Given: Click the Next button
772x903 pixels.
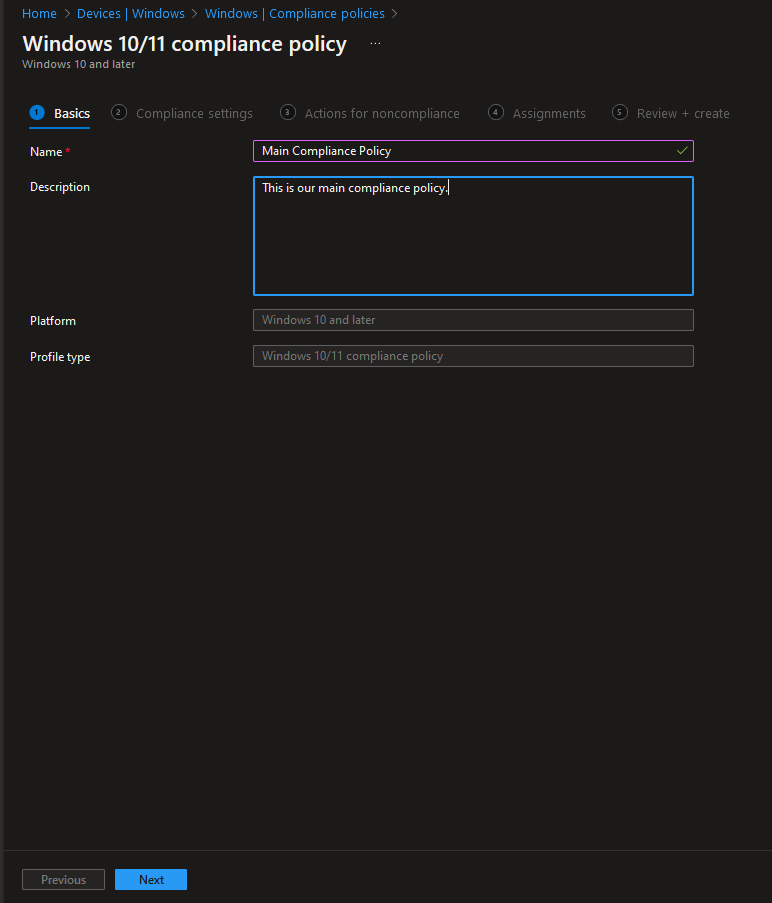Looking at the screenshot, I should click(151, 879).
